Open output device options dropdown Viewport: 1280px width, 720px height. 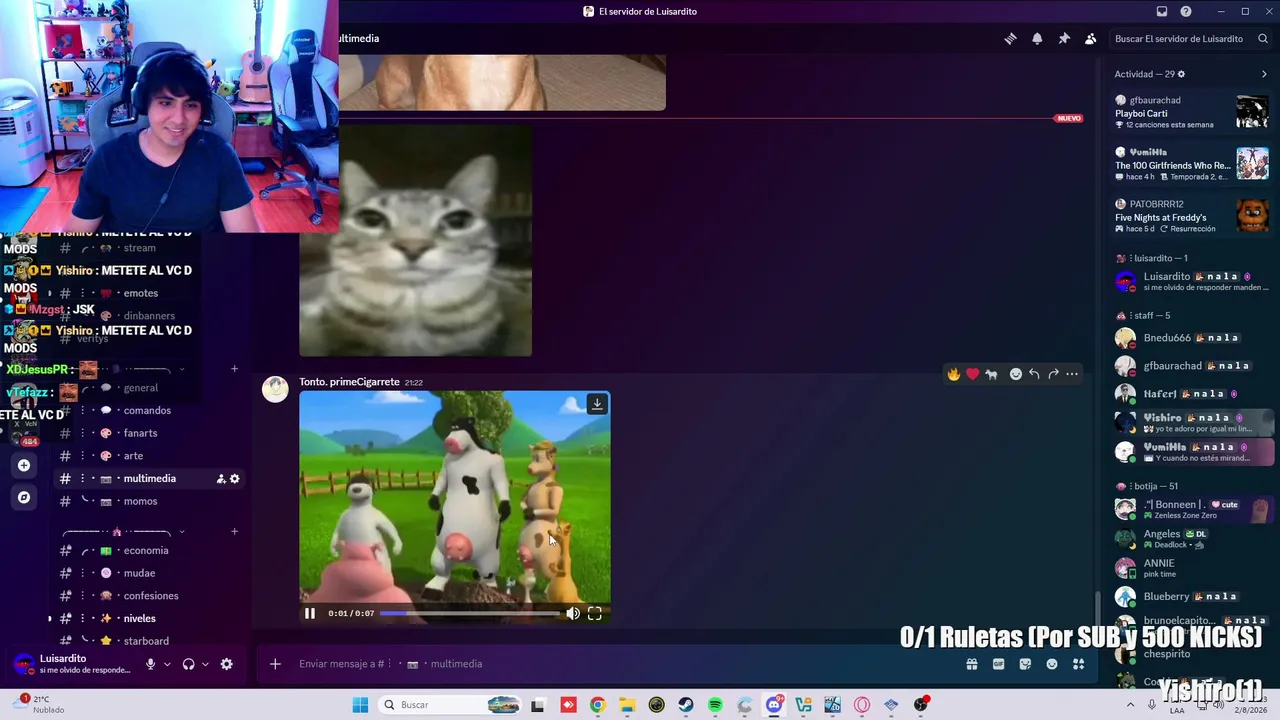205,664
